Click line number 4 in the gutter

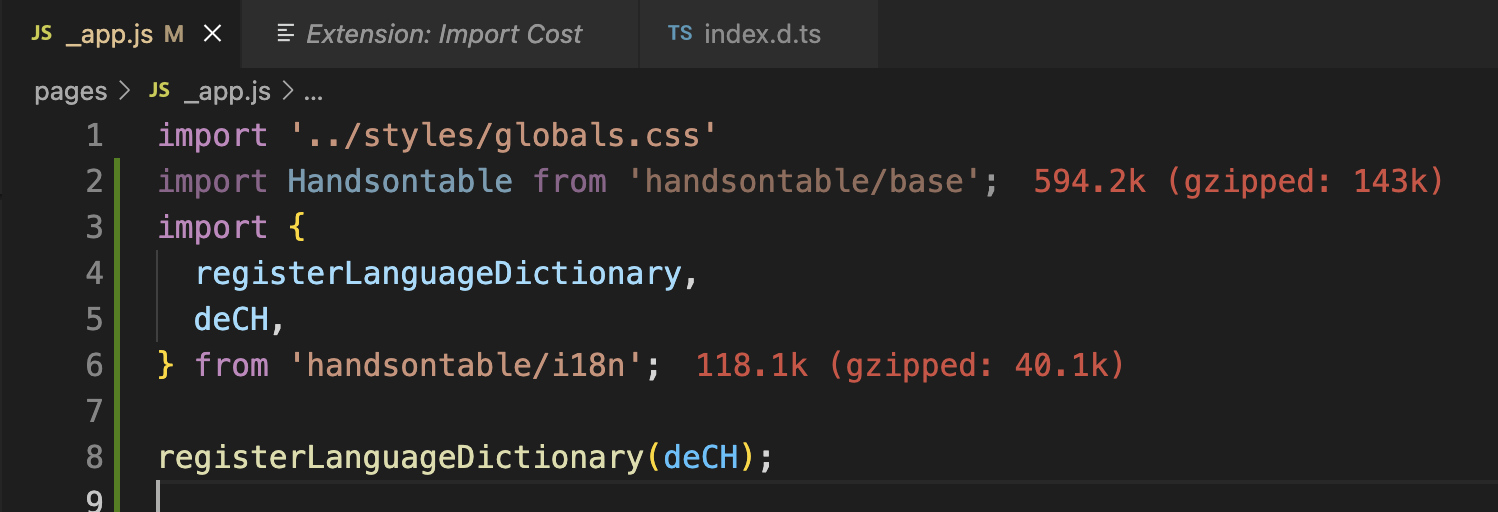[94, 273]
